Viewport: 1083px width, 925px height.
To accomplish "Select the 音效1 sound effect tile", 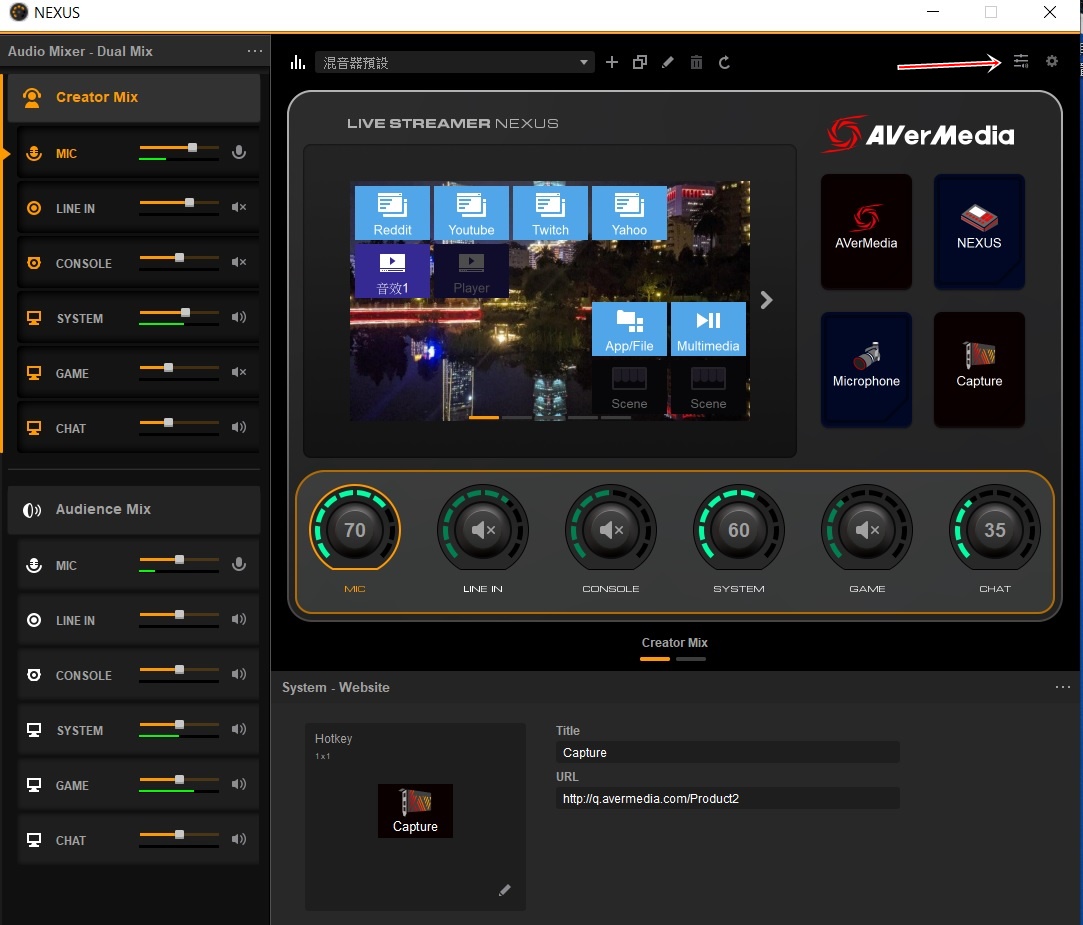I will click(392, 271).
